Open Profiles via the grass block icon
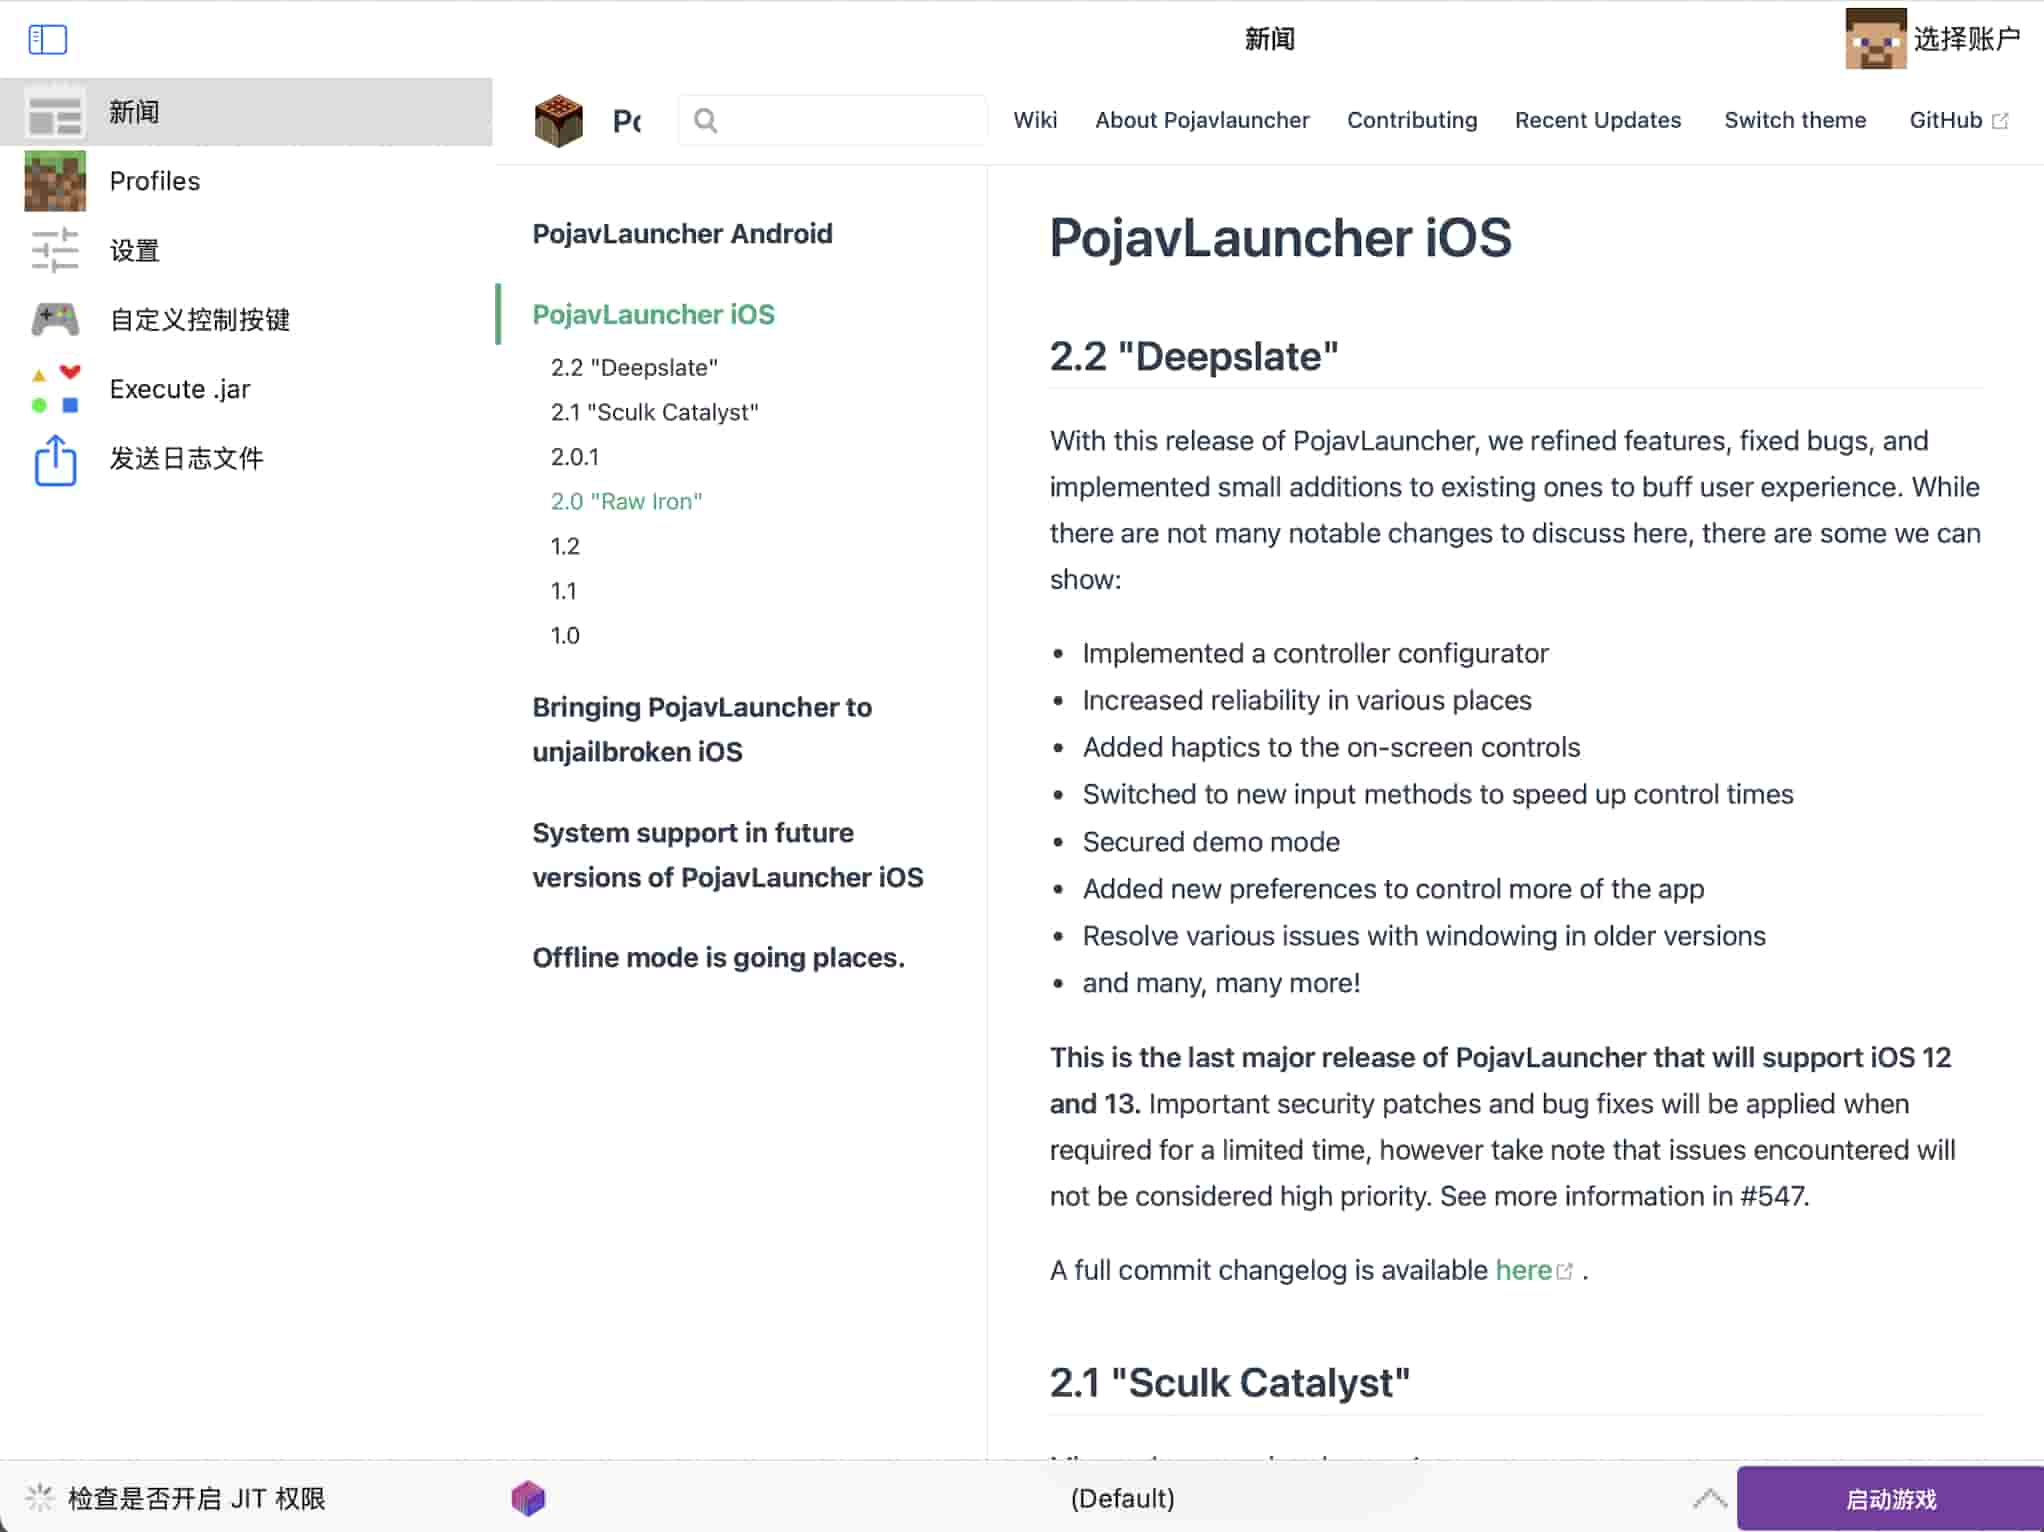 (55, 181)
